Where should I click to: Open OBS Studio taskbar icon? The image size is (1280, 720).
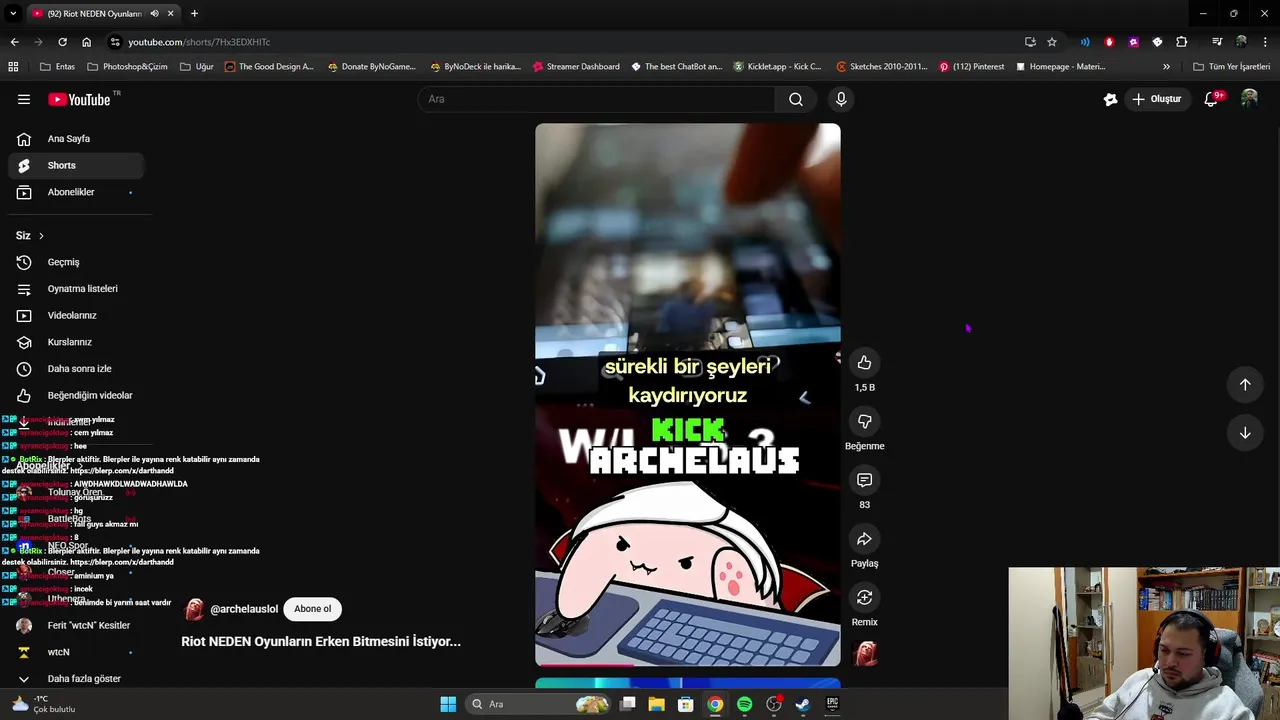773,704
